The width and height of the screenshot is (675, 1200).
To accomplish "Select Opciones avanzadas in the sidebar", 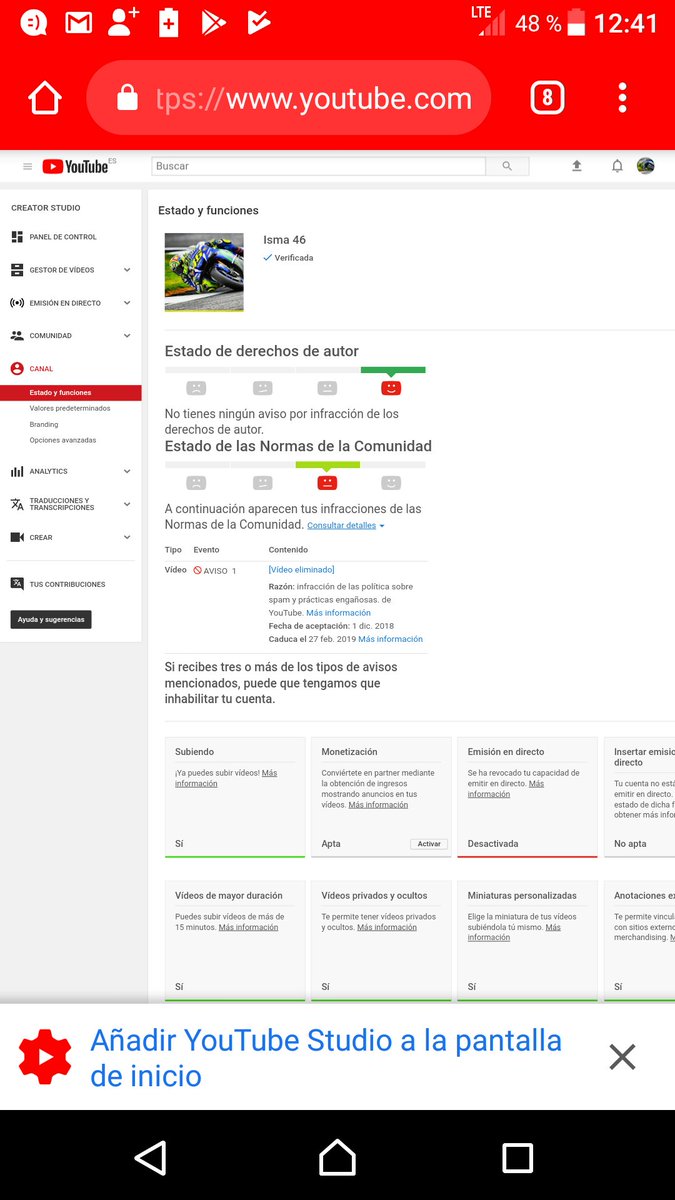I will click(63, 441).
